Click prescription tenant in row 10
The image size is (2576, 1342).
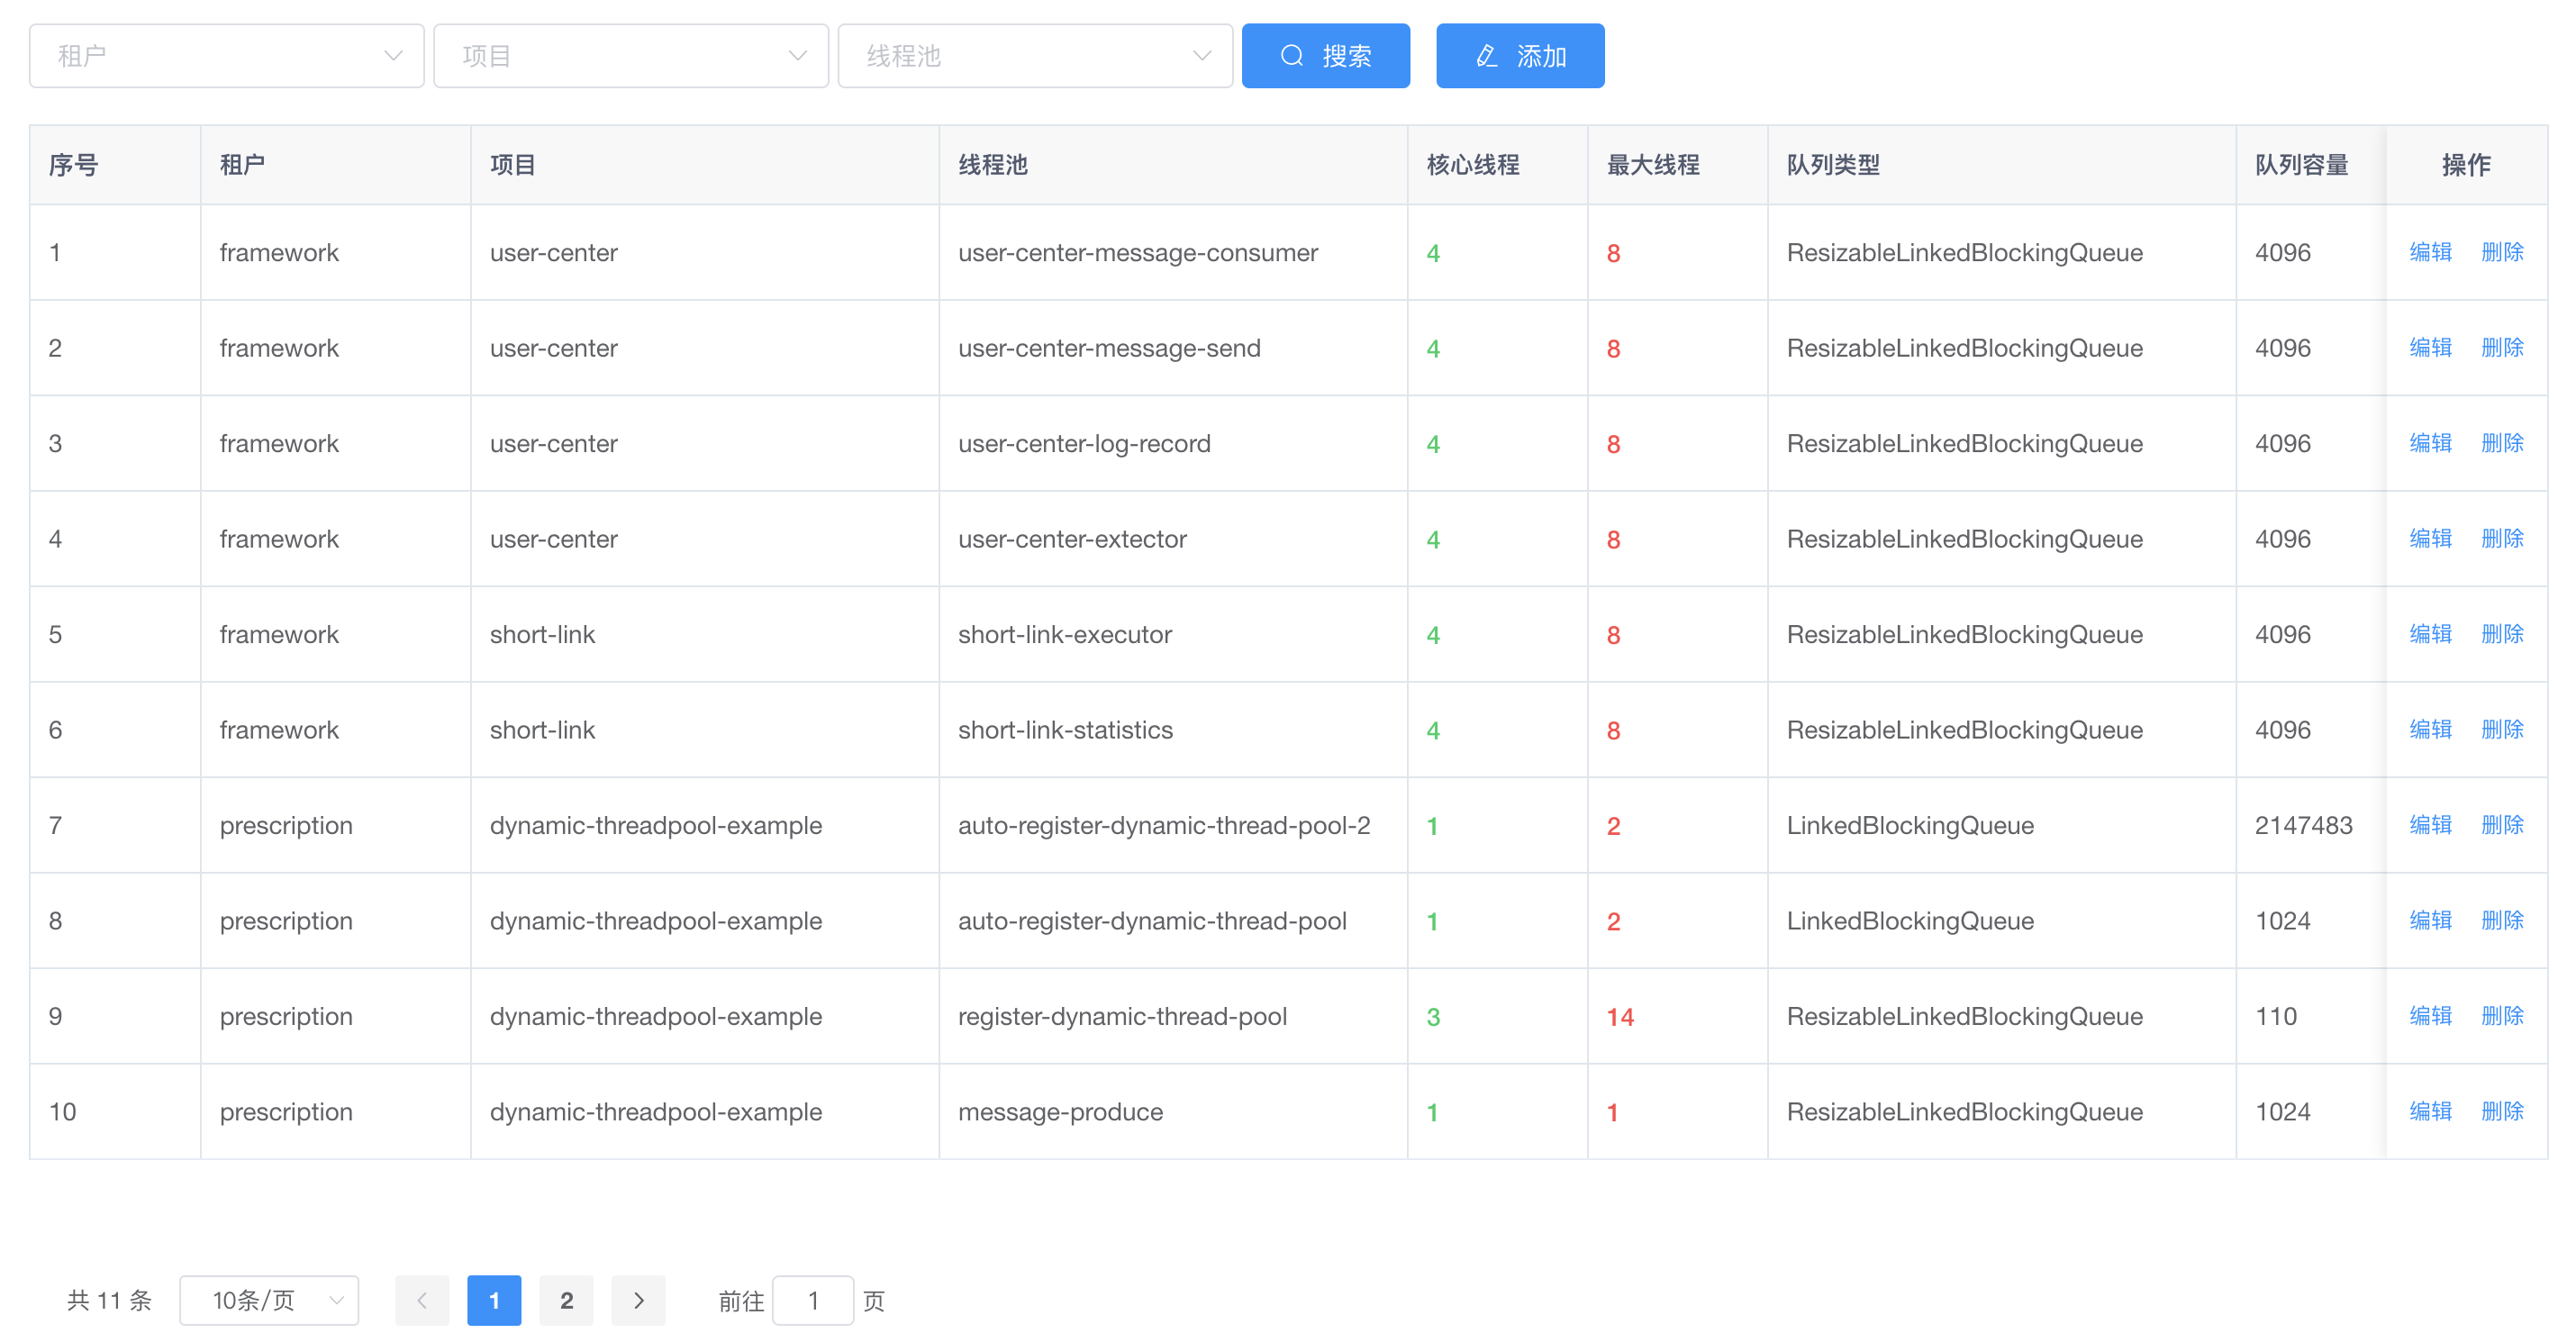click(286, 1112)
